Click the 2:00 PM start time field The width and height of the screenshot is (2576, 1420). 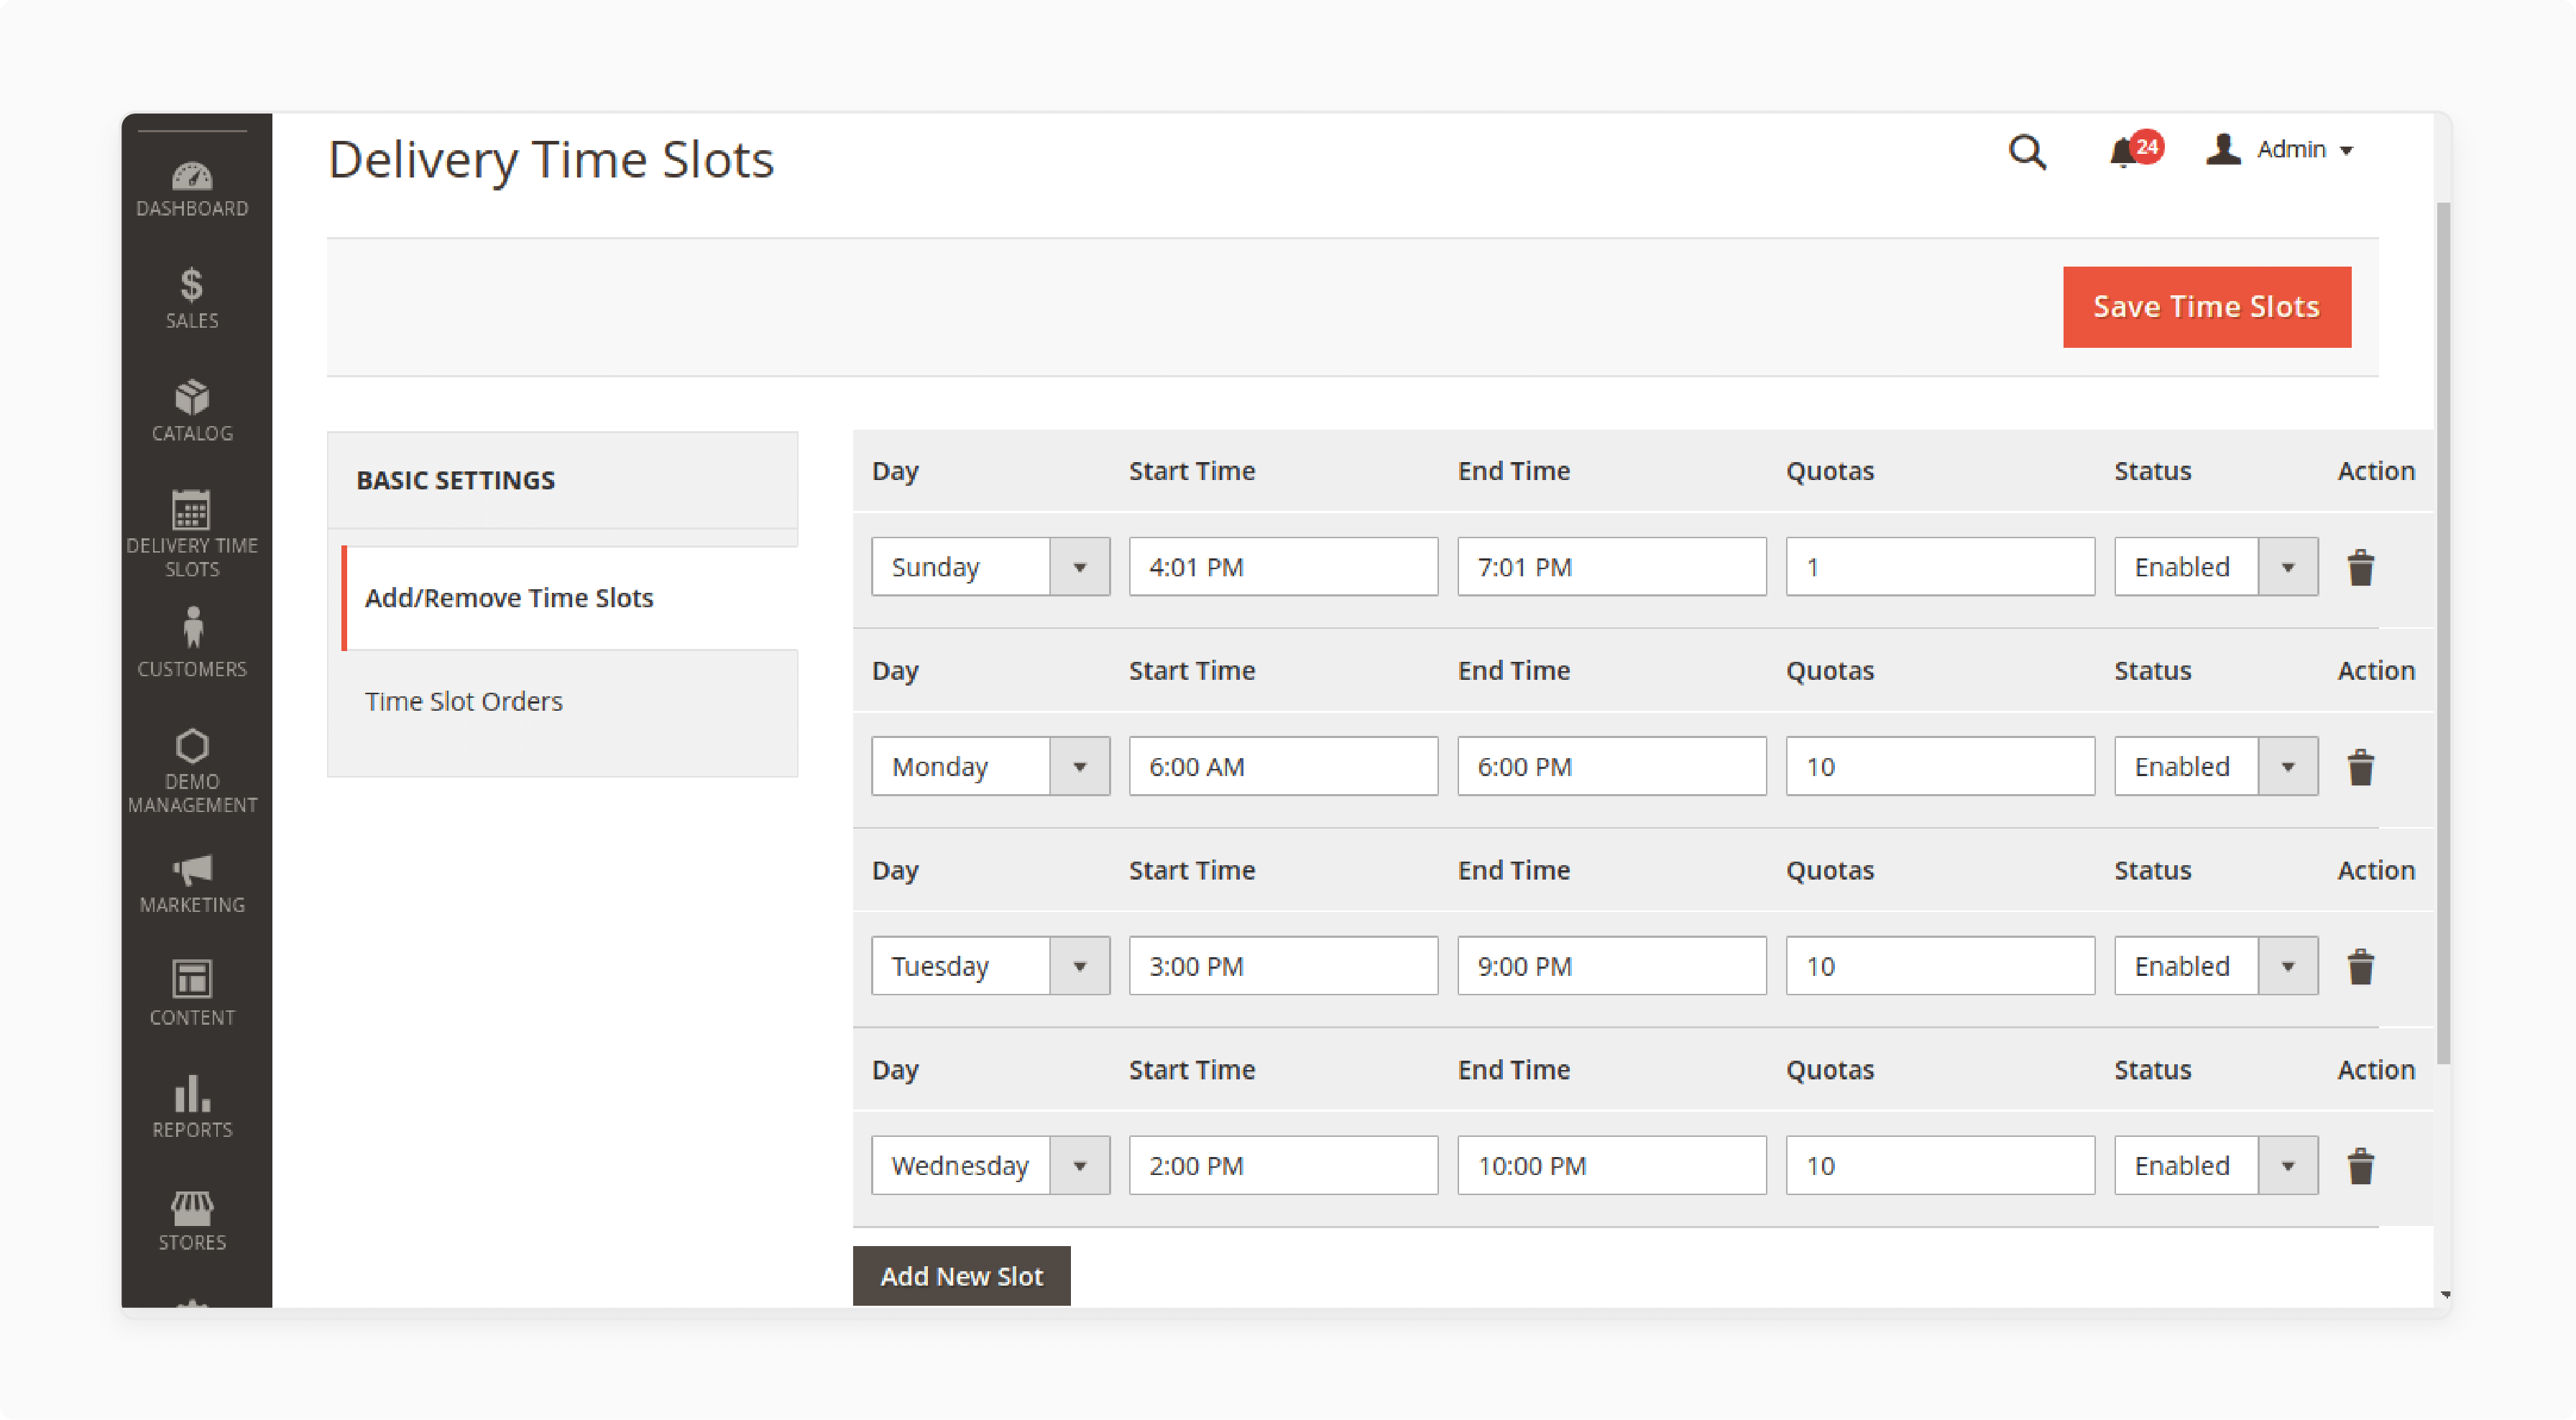[1283, 1166]
